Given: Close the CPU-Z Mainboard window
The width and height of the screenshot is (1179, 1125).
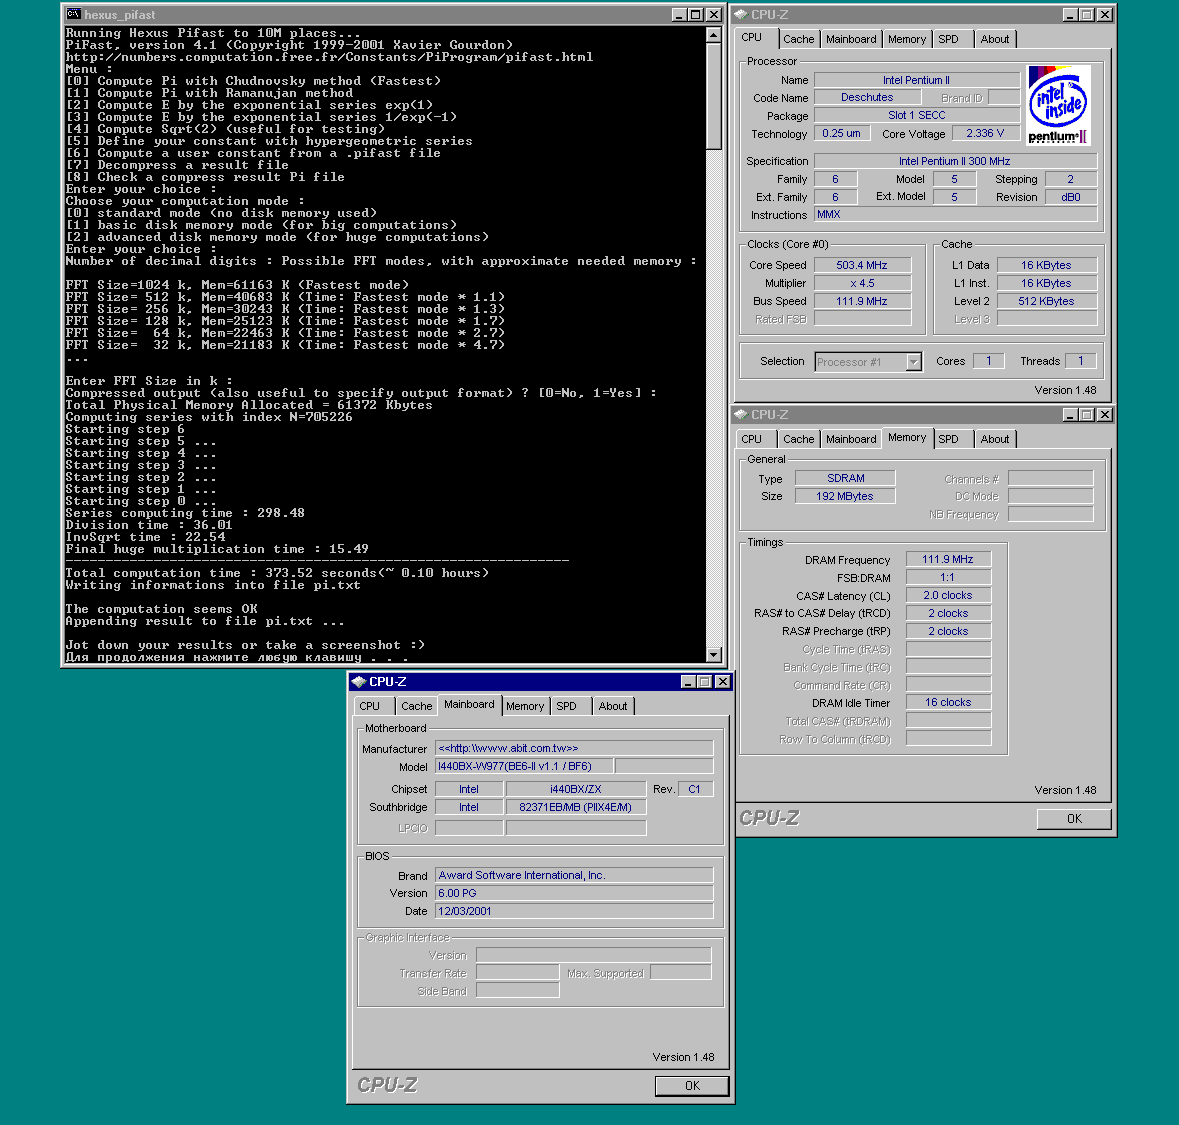Looking at the screenshot, I should point(723,681).
